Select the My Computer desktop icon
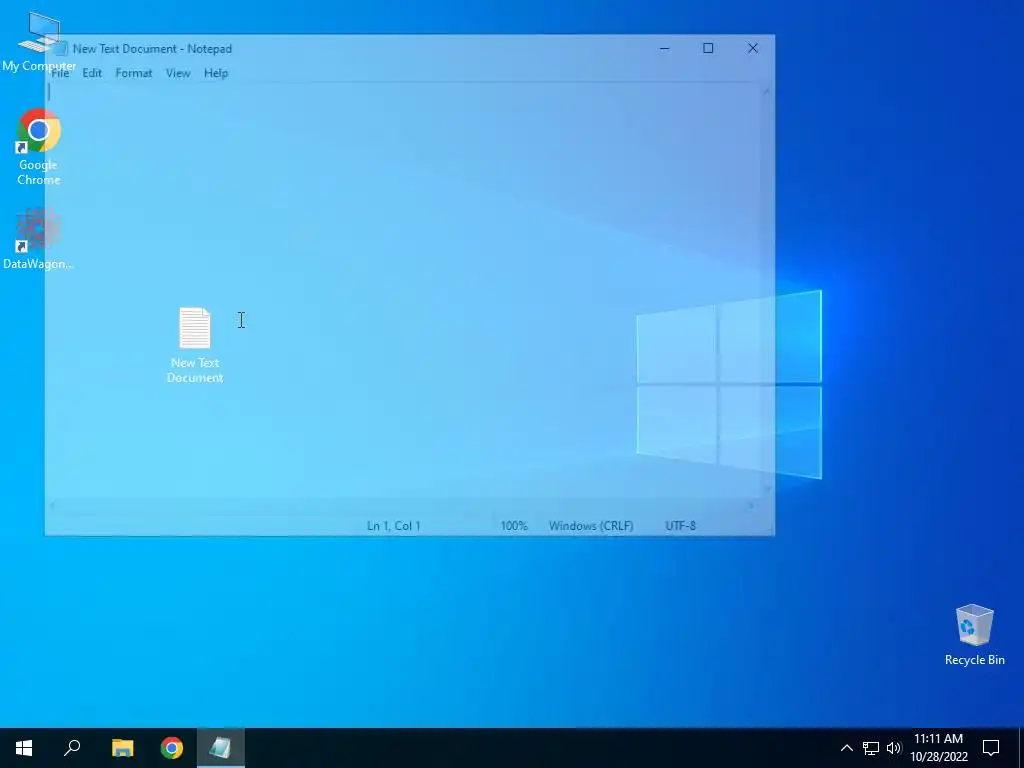Image resolution: width=1024 pixels, height=768 pixels. 39,41
